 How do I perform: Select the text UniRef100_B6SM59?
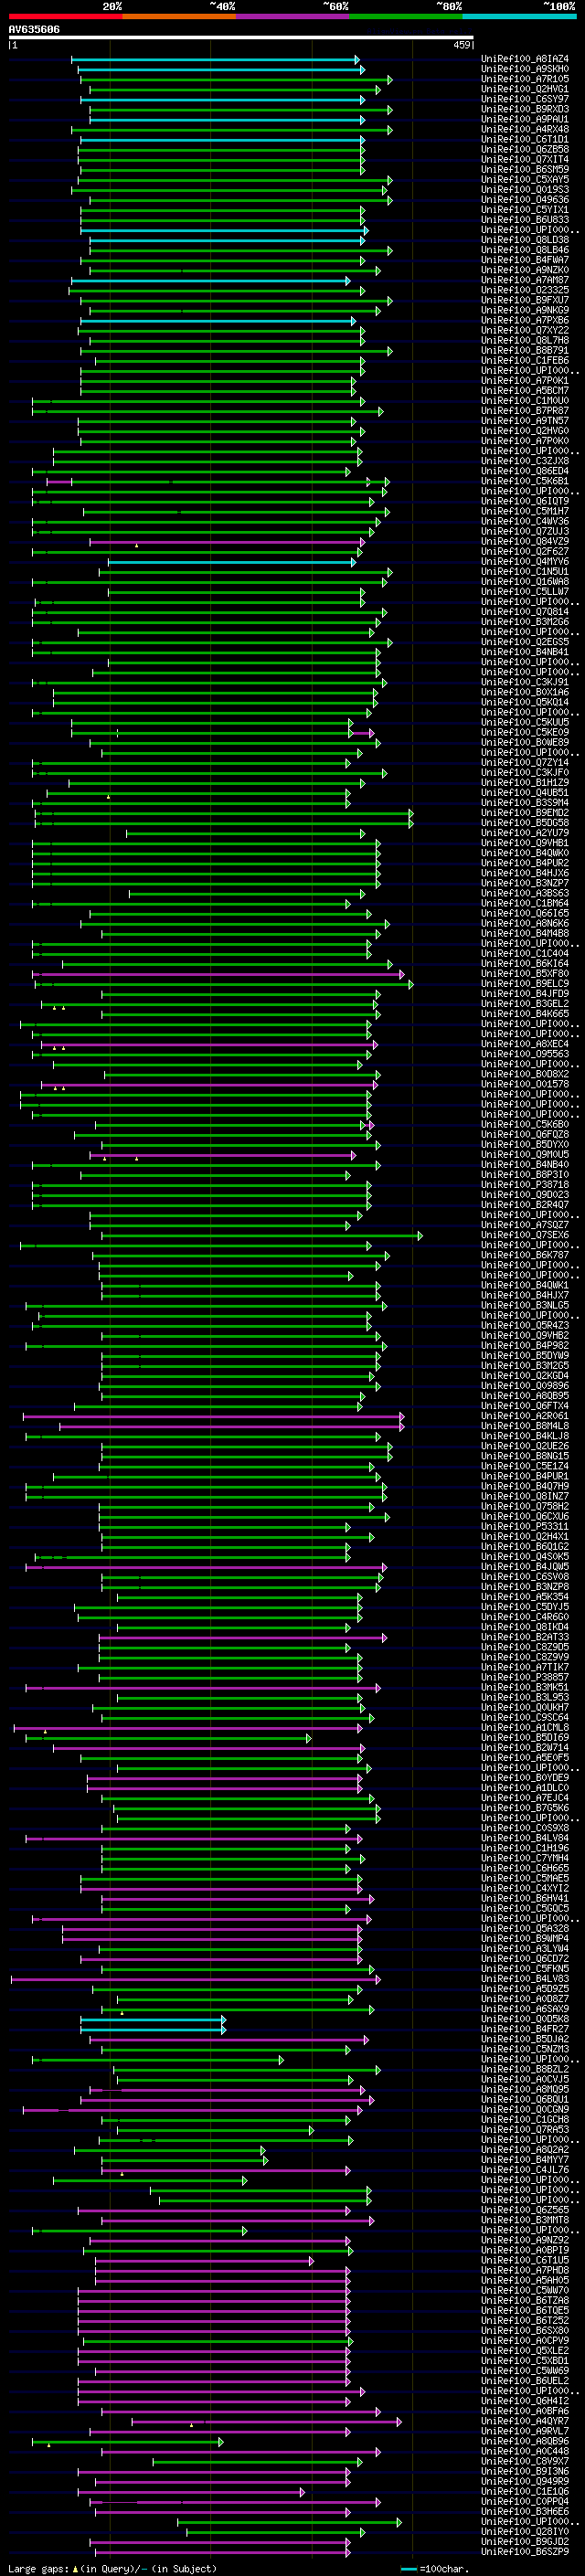pyautogui.click(x=525, y=169)
